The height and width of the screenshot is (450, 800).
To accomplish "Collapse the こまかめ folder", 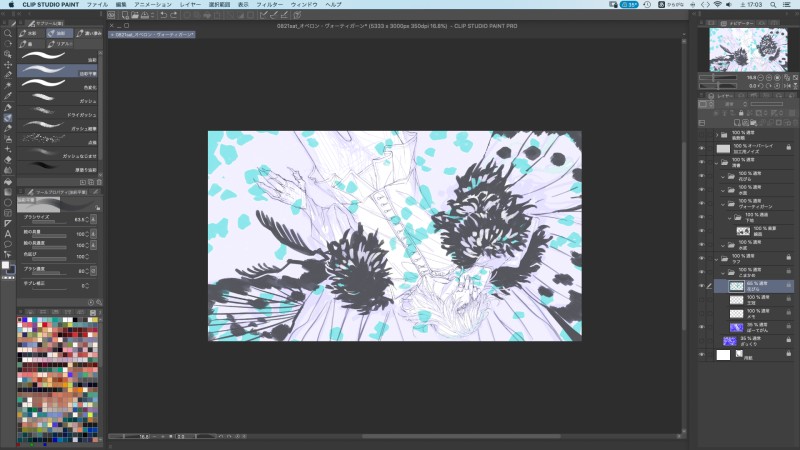I will point(723,273).
